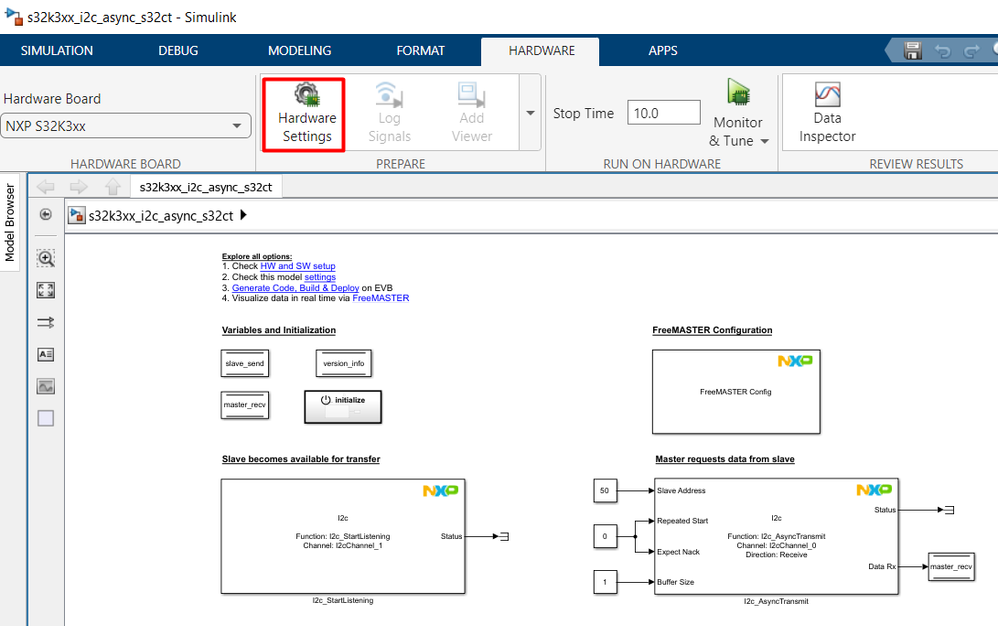998x626 pixels.
Task: Select the I2c_StartListening block
Action: [x=343, y=536]
